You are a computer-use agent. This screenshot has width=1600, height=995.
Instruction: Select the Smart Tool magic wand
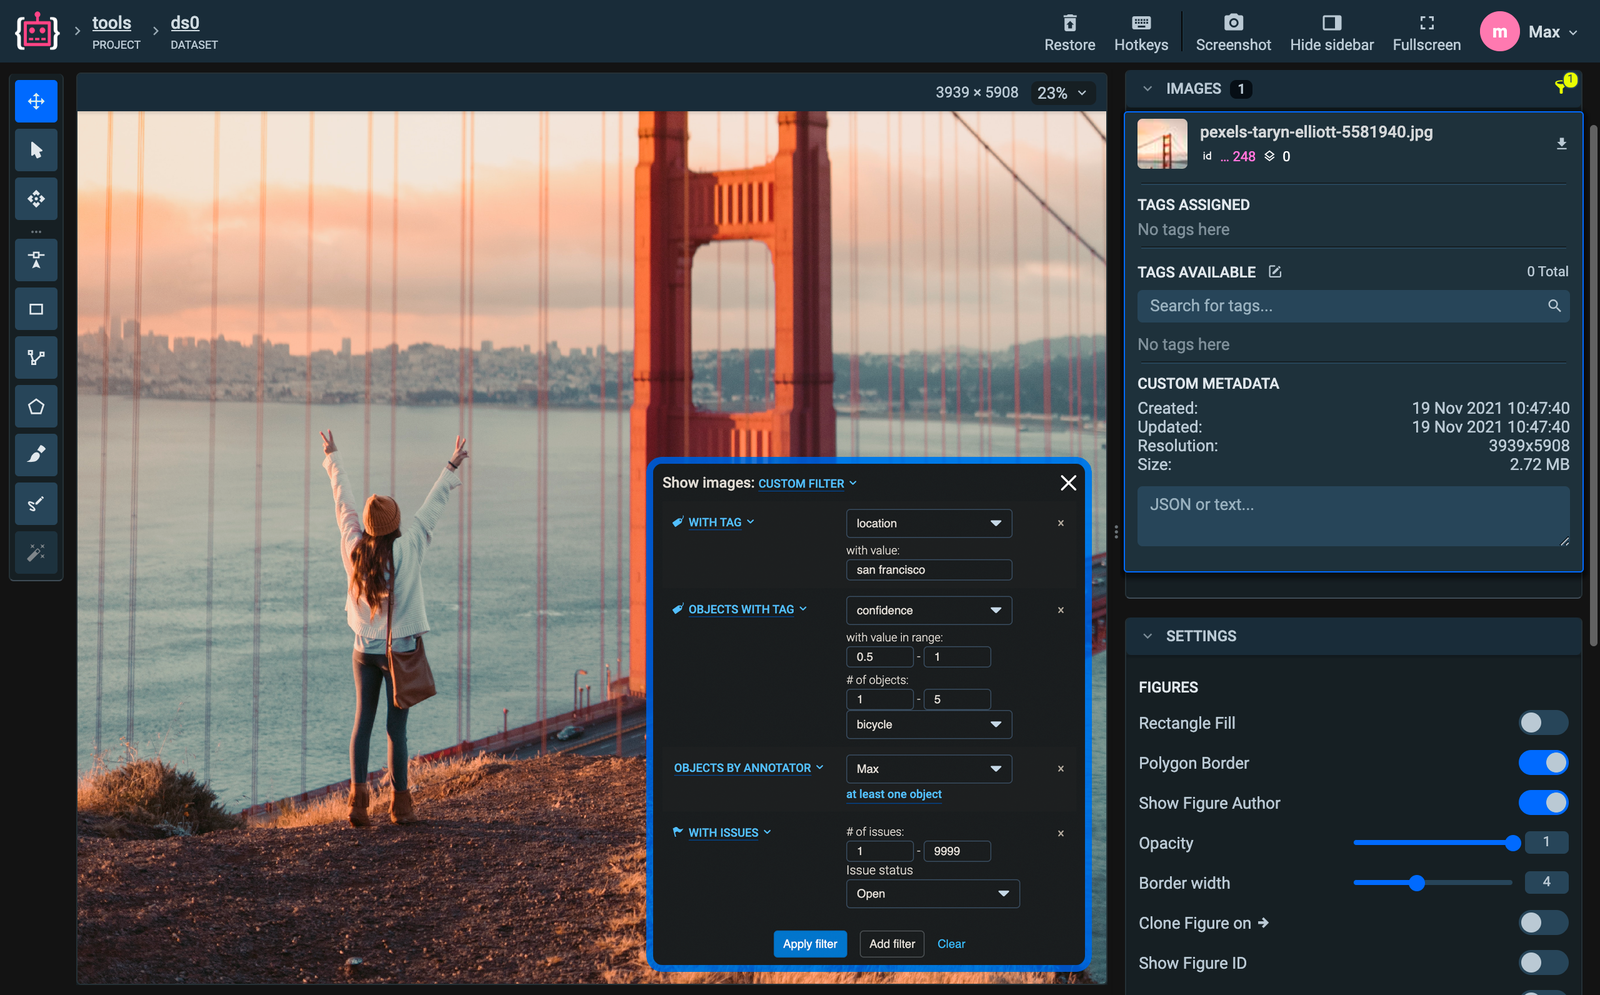tap(36, 553)
